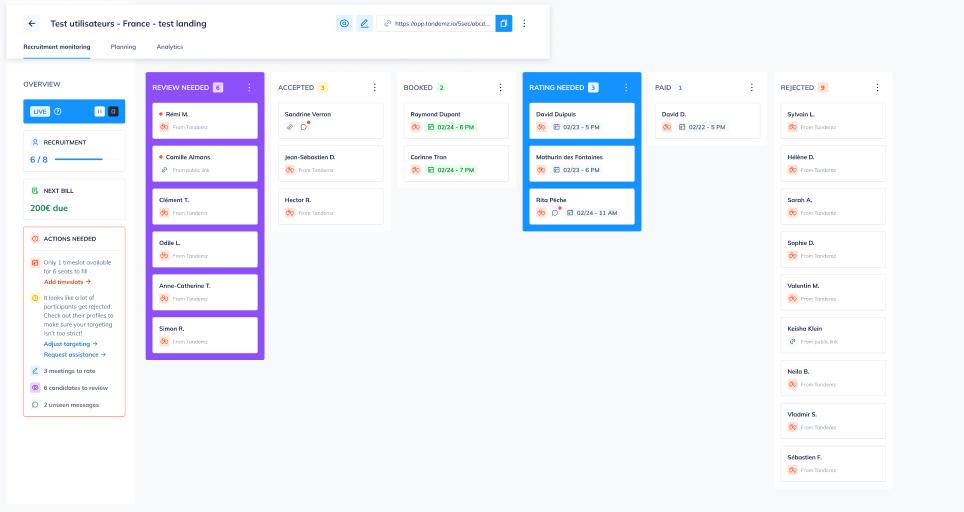Open the message icon on Rita Pêche card
Viewport: 964px width, 512px height.
tap(555, 213)
